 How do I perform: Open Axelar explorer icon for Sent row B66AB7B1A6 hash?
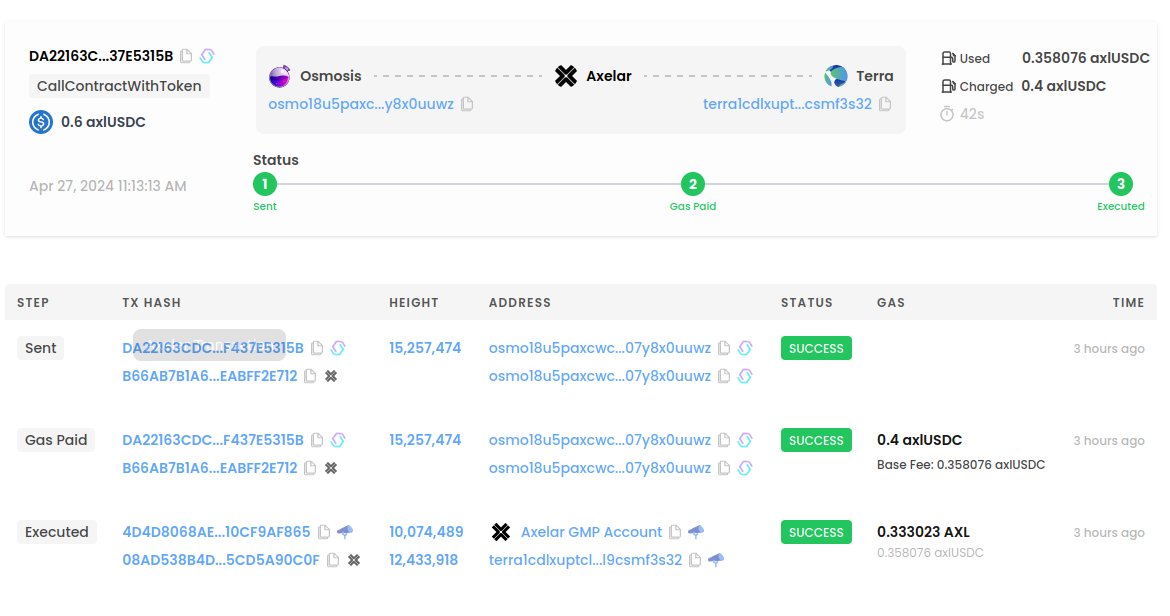331,376
